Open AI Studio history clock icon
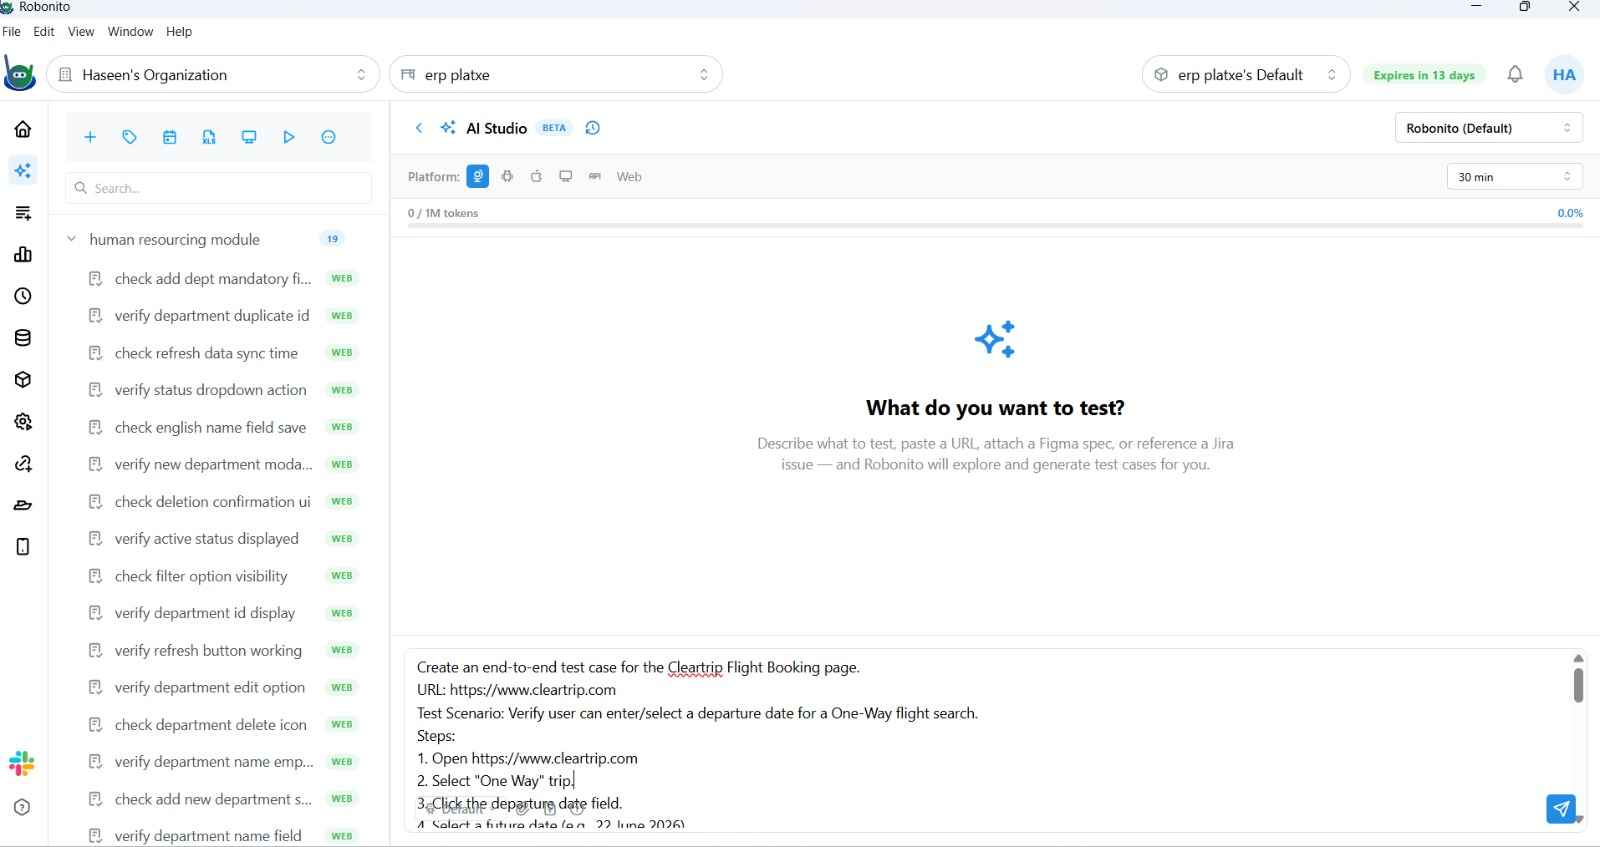The height and width of the screenshot is (847, 1600). [x=593, y=128]
